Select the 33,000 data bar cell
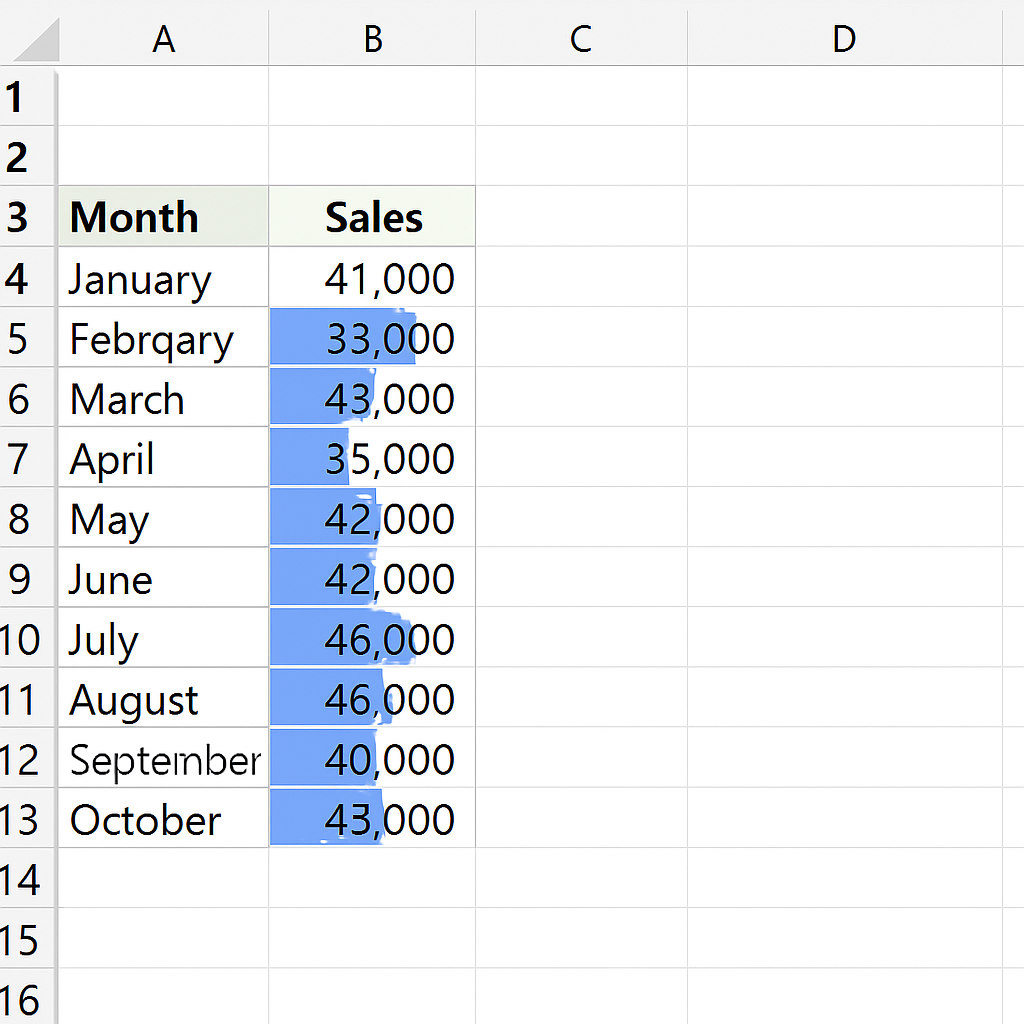1024x1024 pixels. pos(372,337)
